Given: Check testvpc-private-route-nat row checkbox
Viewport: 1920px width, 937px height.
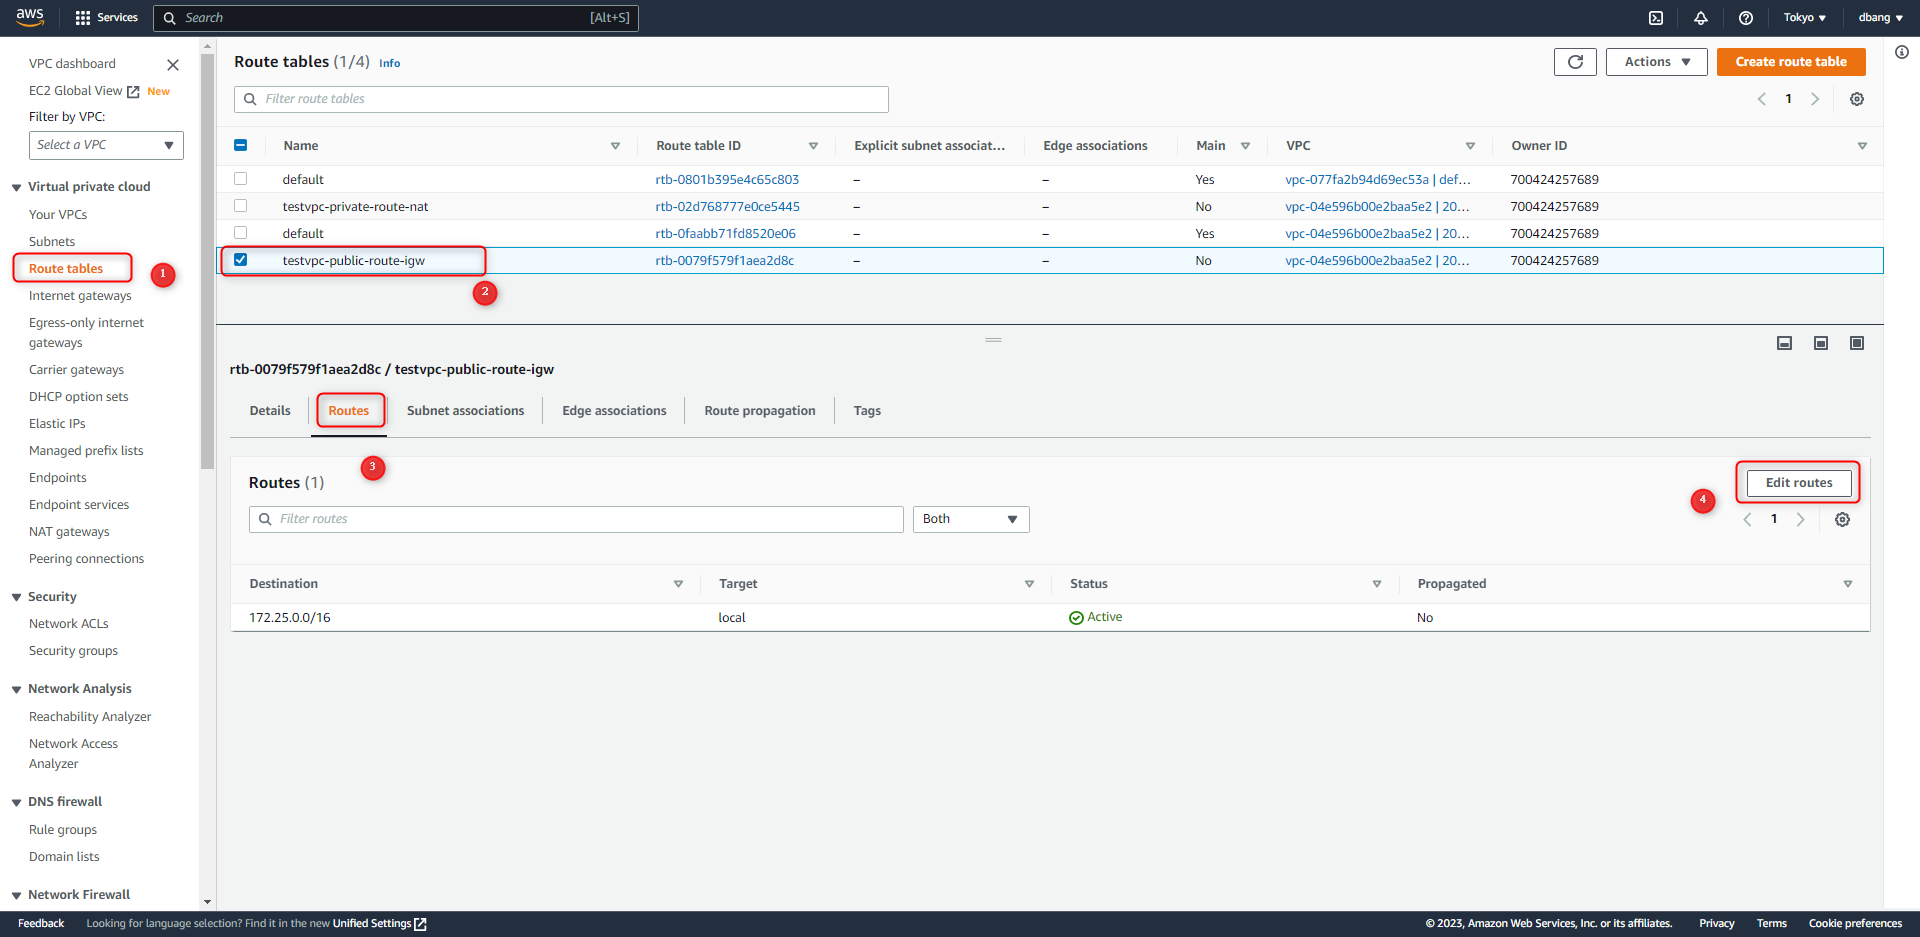Looking at the screenshot, I should point(240,206).
